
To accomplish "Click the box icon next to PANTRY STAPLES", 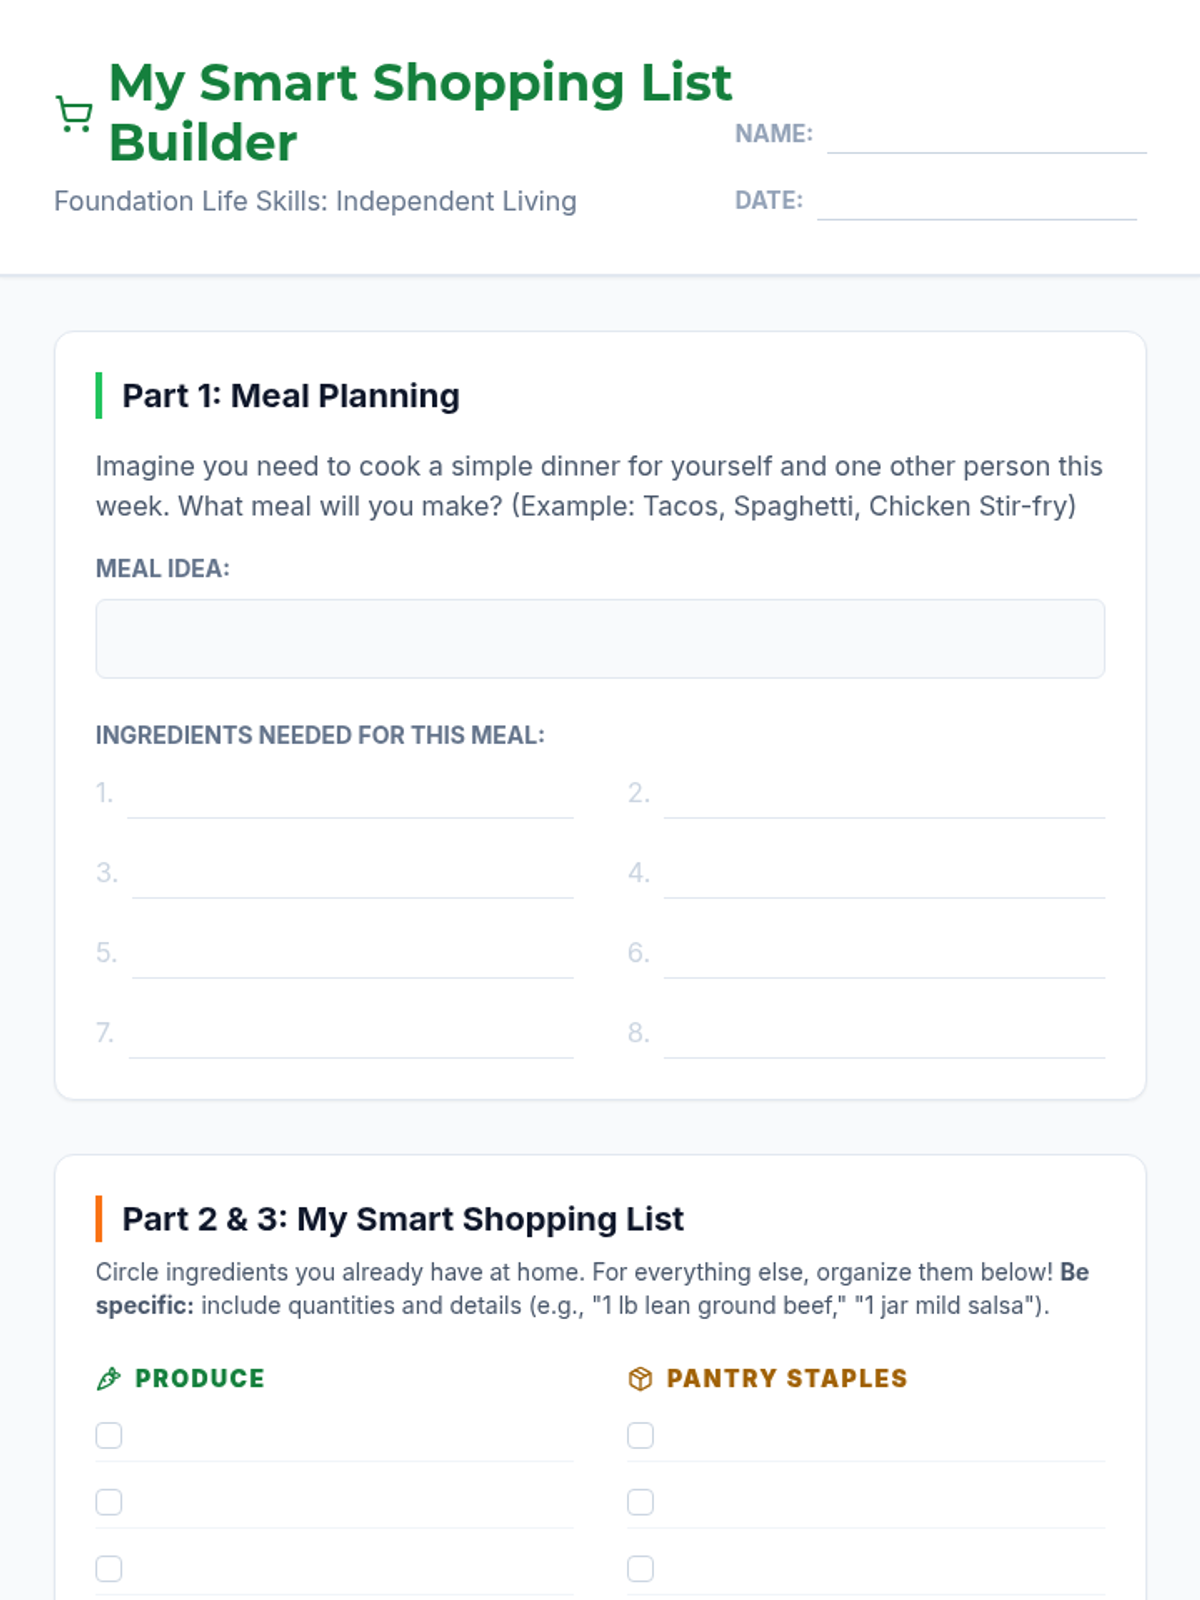I will (640, 1379).
